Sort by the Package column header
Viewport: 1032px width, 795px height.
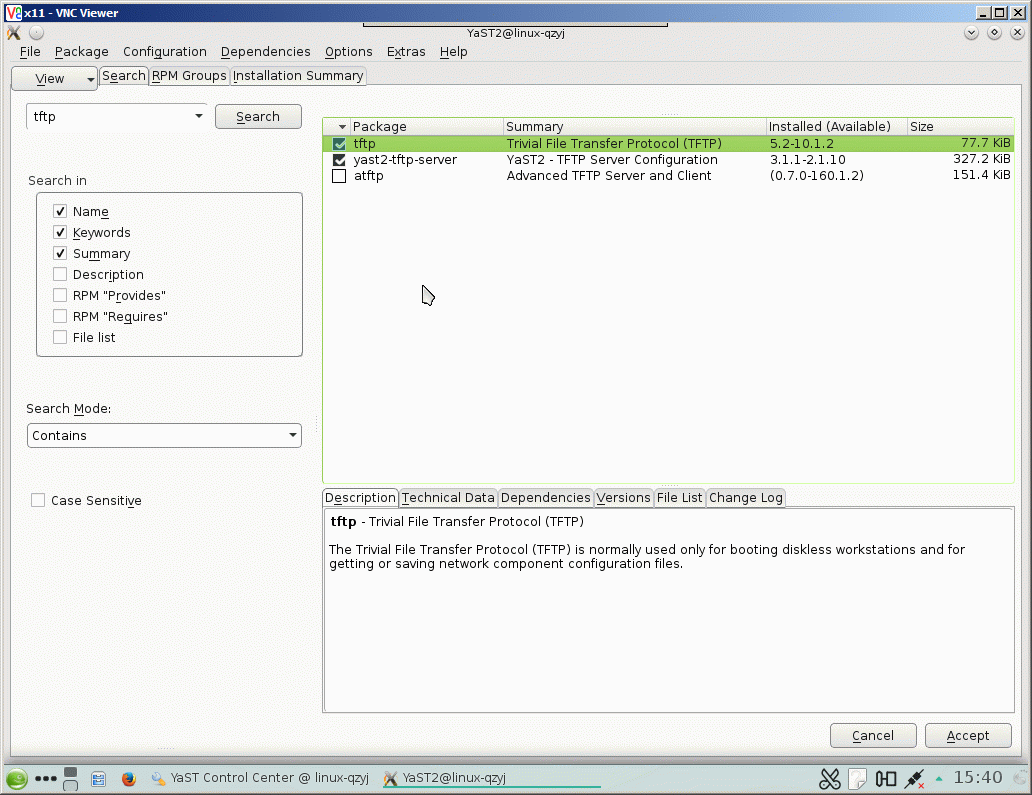426,126
